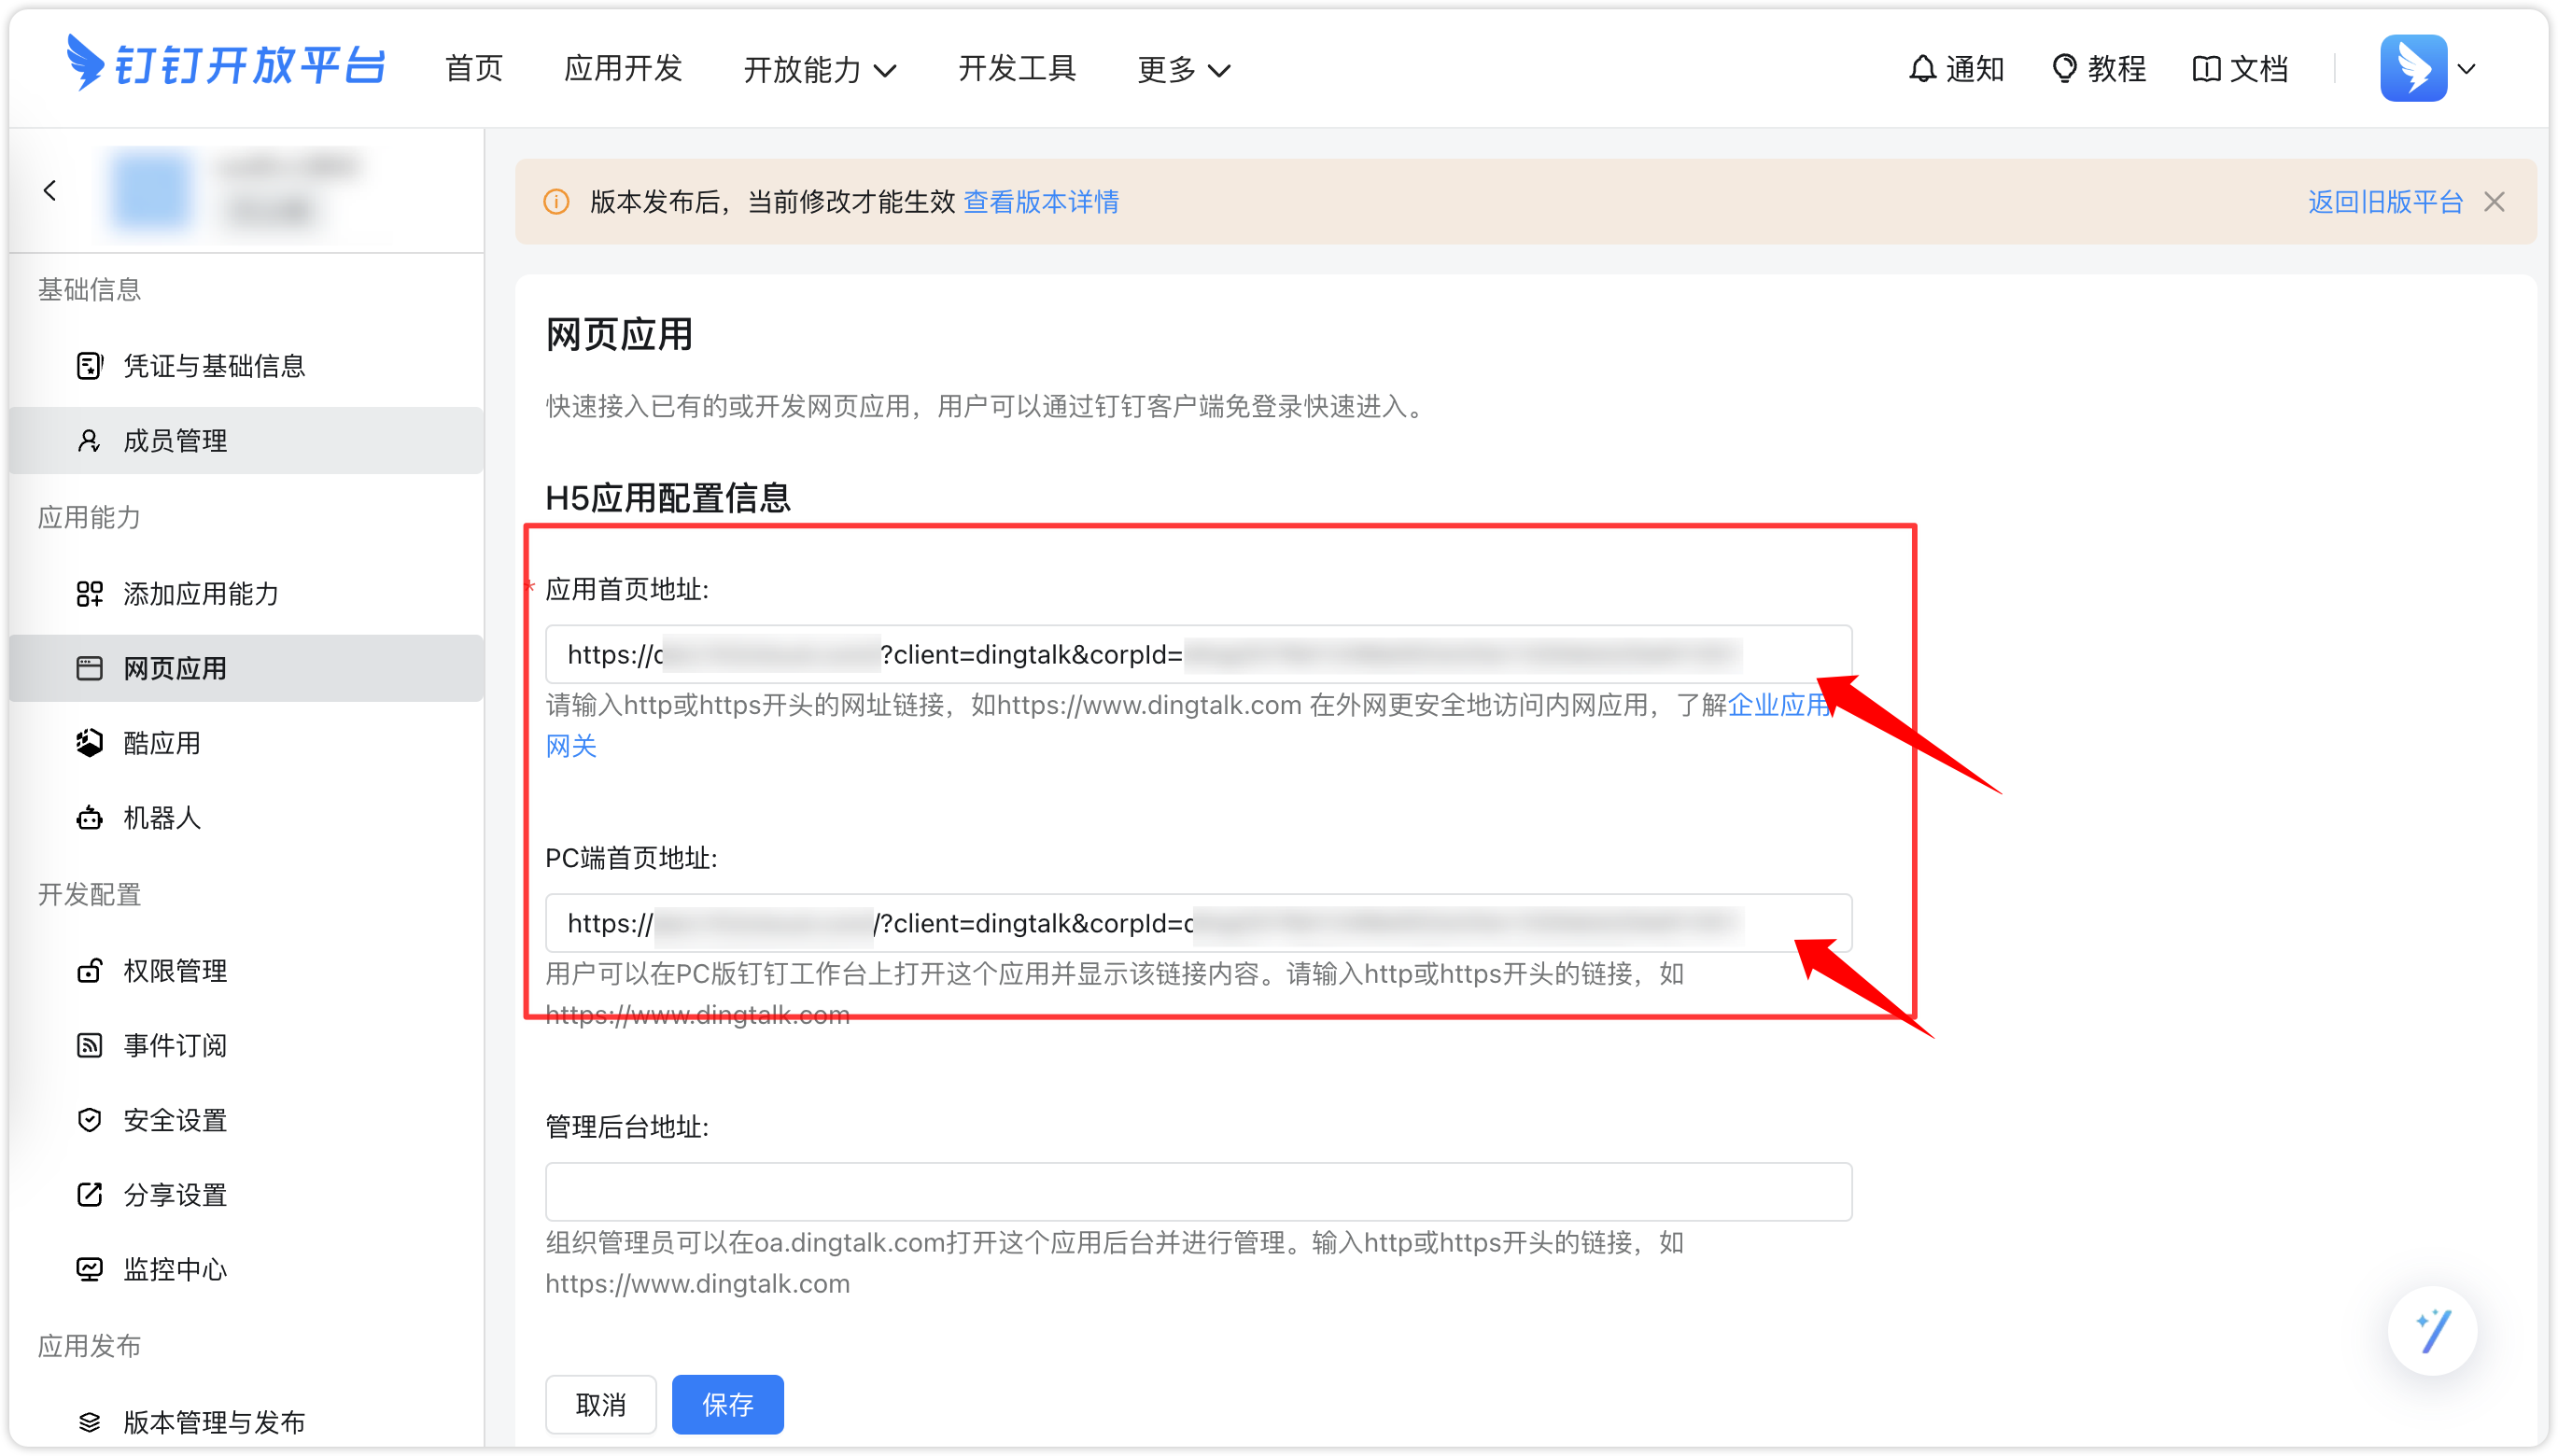Open the 应用开发 nav item
The image size is (2558, 1456).
(623, 68)
